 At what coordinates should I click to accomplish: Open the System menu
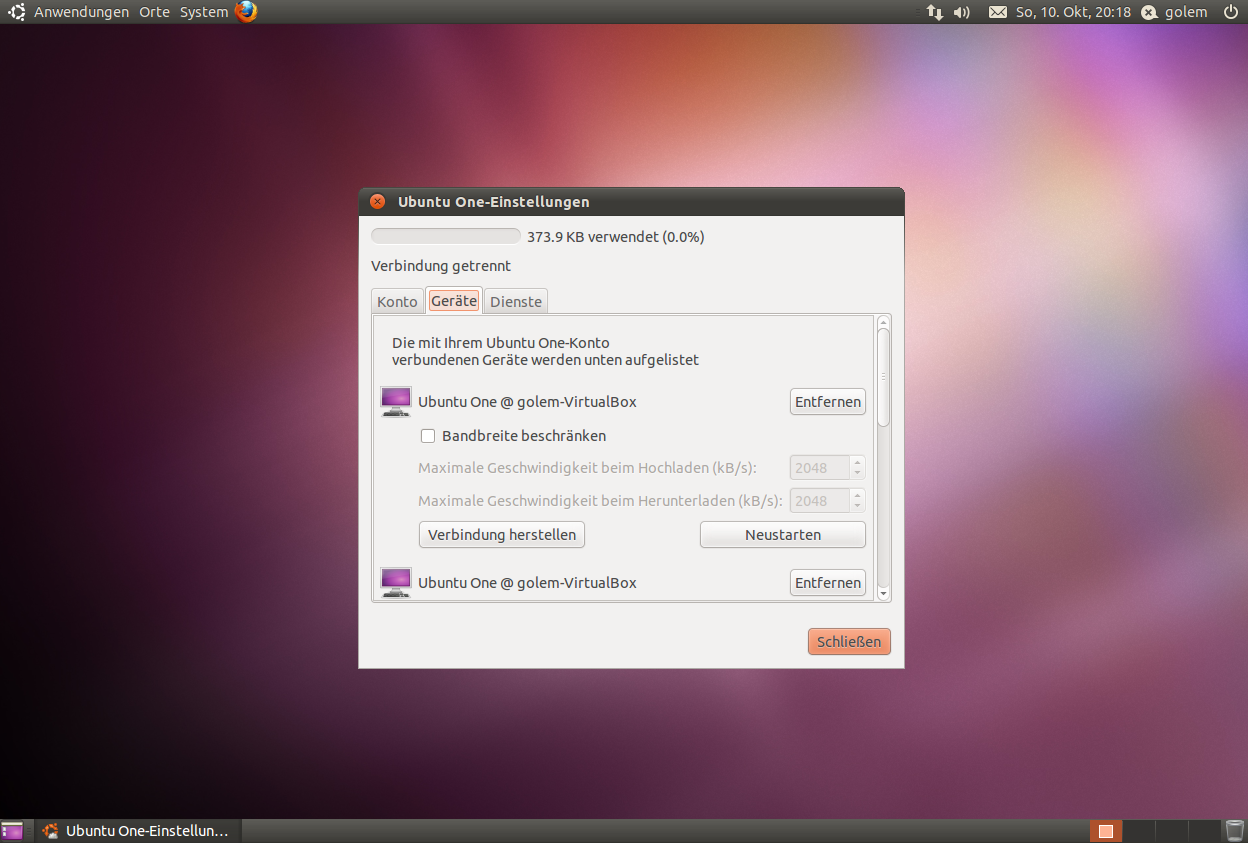click(x=204, y=12)
